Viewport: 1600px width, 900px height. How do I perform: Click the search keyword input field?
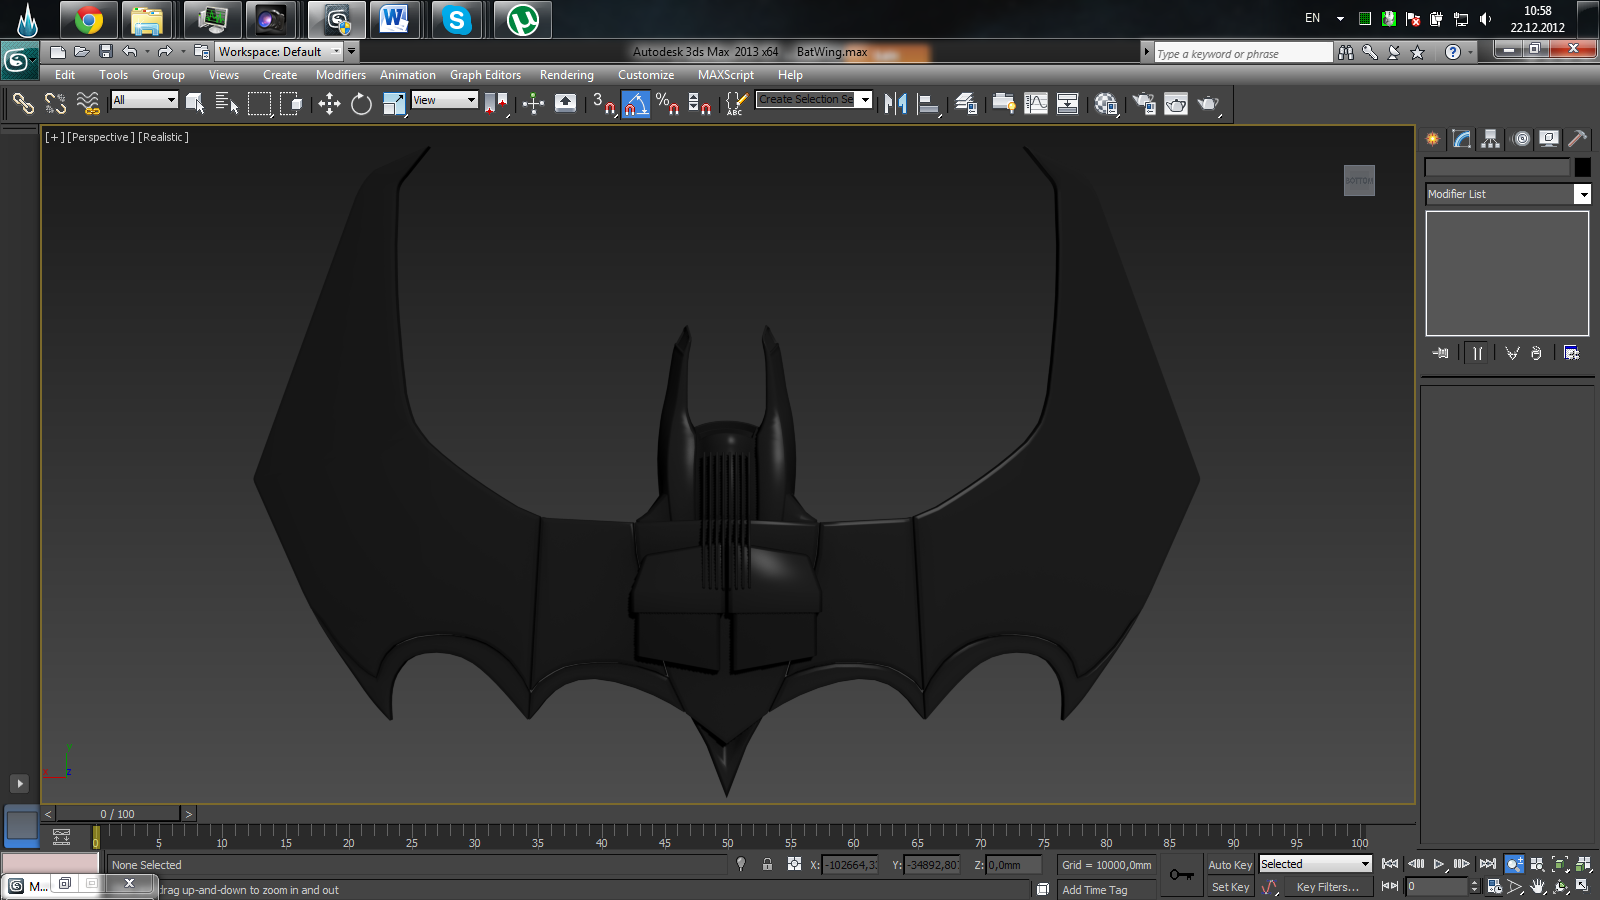point(1243,53)
